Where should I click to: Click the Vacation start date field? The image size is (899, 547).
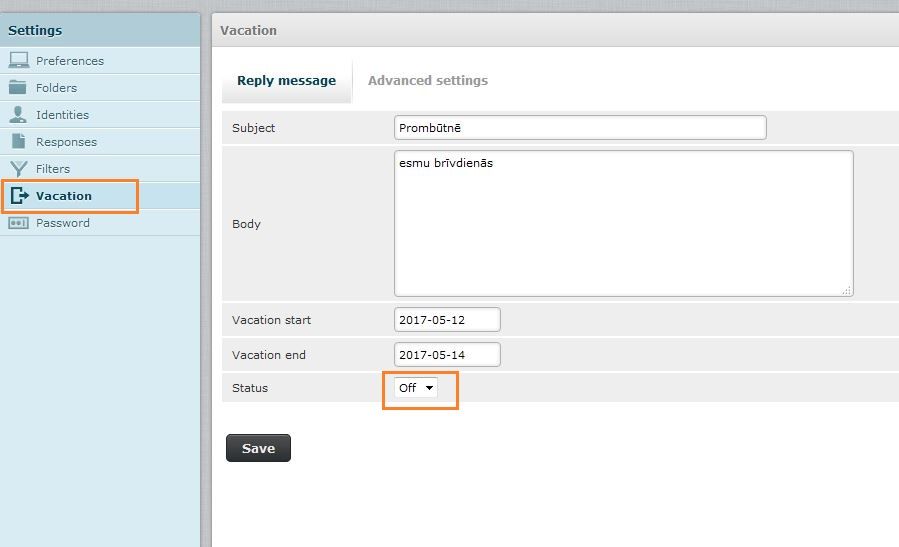[x=447, y=320]
